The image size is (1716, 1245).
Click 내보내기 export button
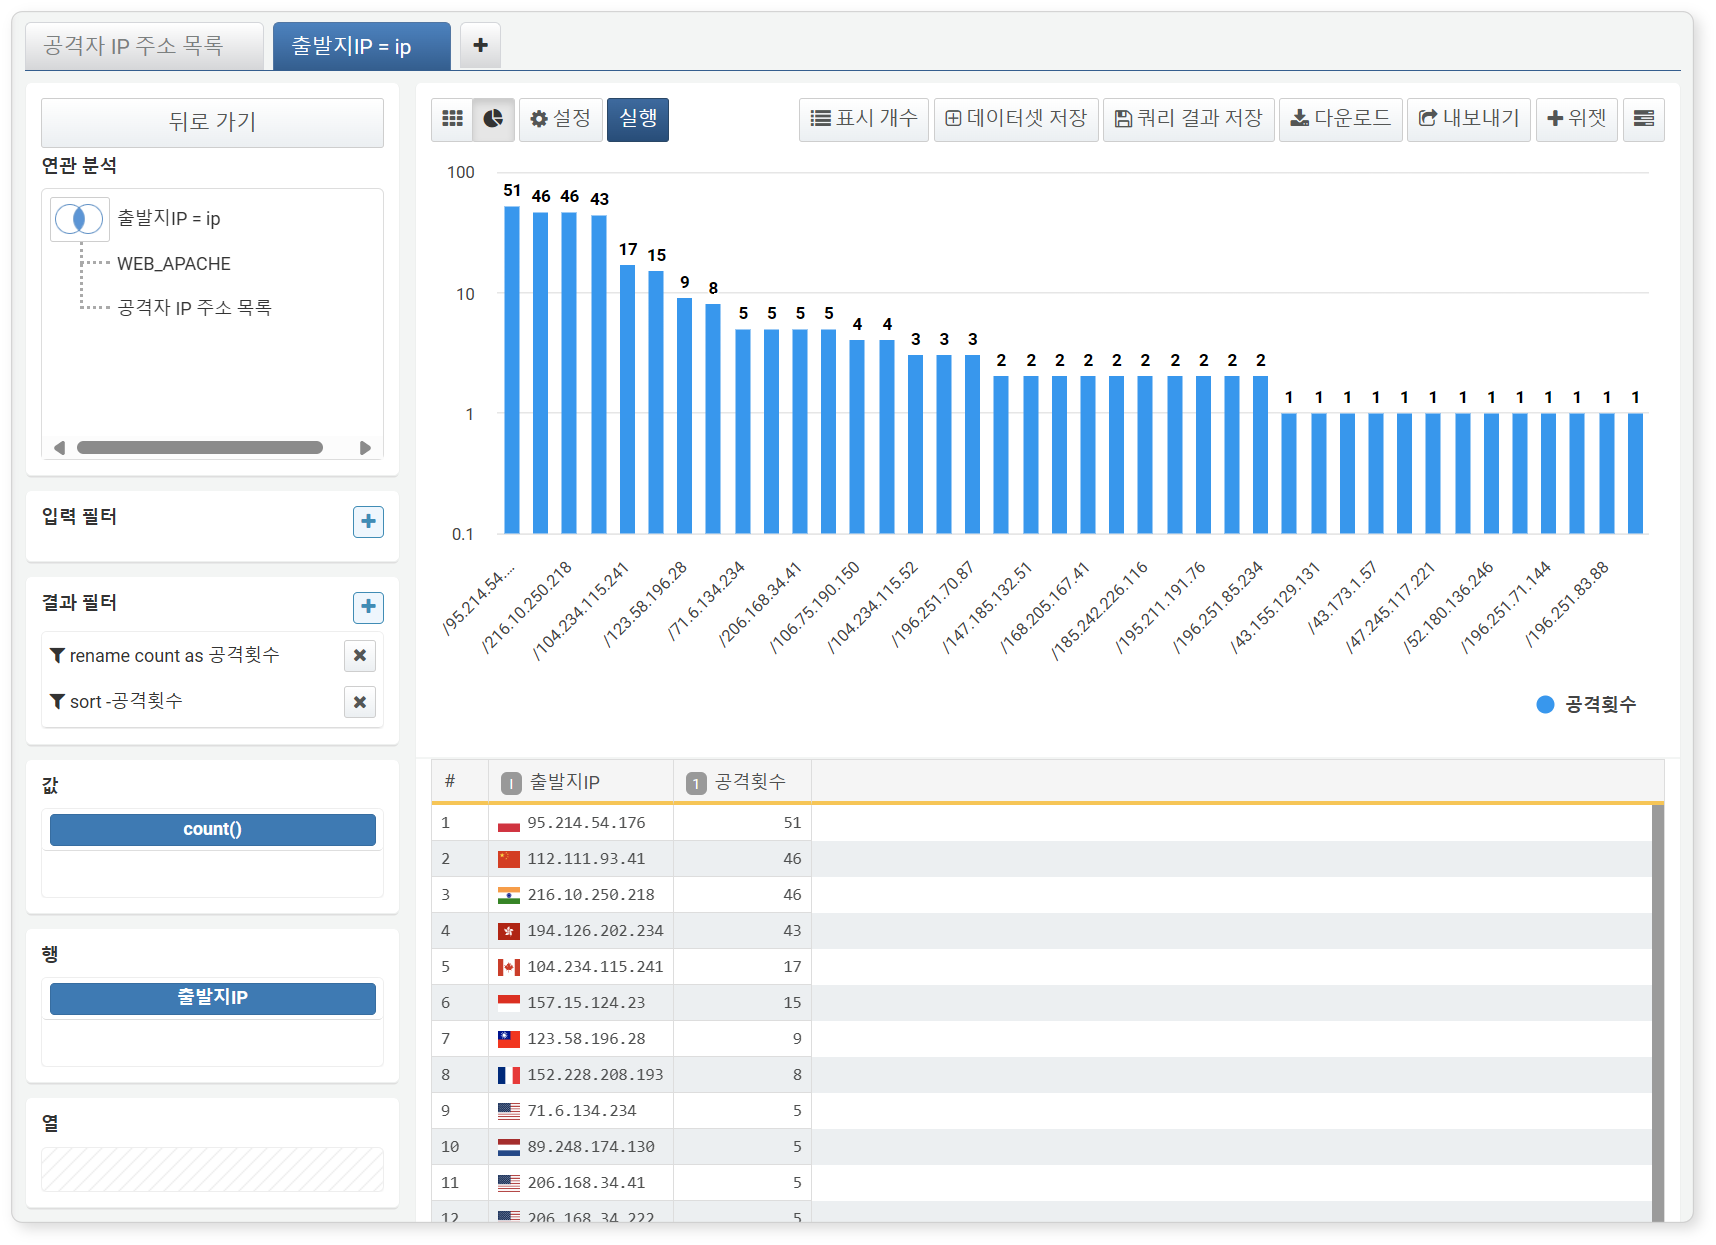tap(1469, 119)
